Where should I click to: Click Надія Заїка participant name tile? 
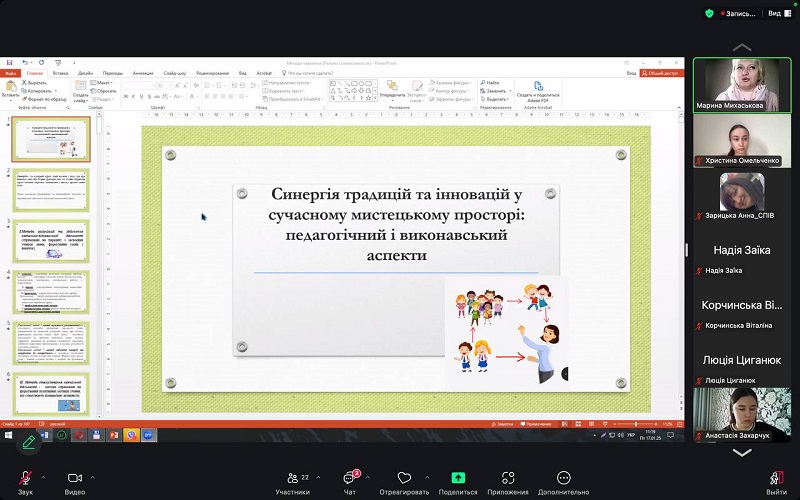742,250
